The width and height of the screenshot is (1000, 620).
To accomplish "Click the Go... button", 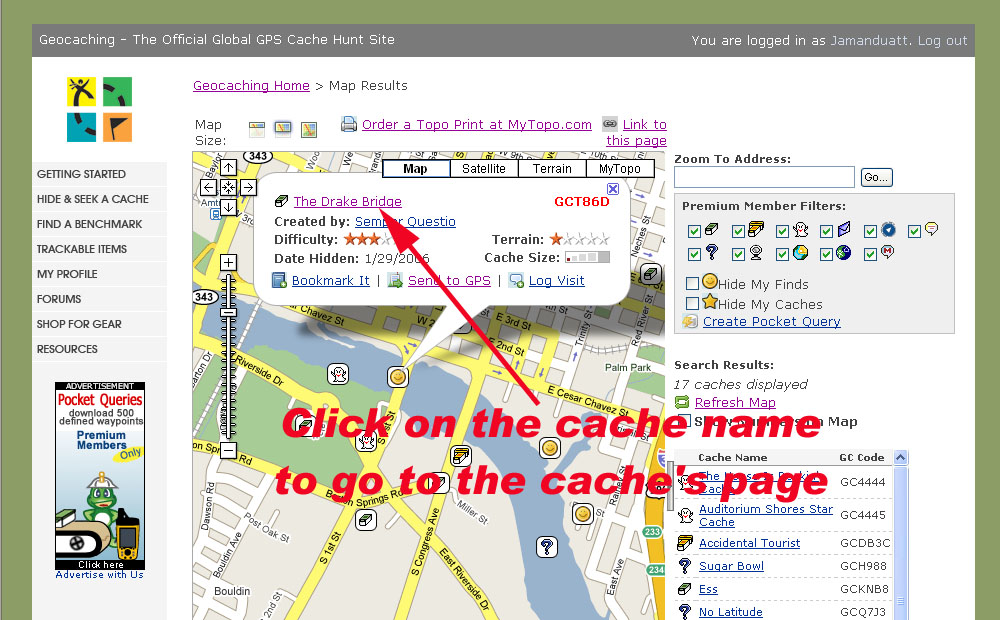I will (x=876, y=177).
